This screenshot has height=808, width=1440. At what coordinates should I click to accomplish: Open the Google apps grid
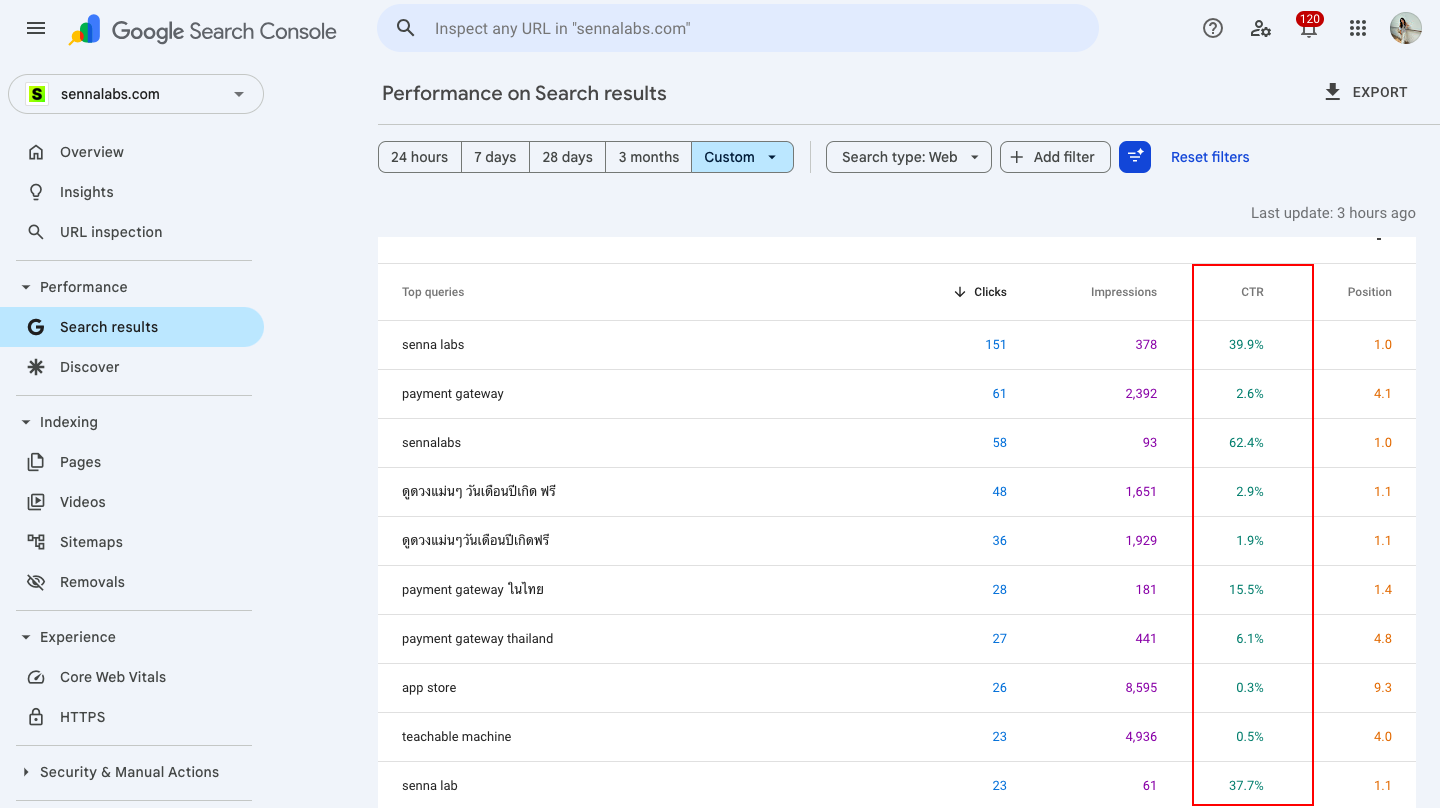pos(1357,28)
